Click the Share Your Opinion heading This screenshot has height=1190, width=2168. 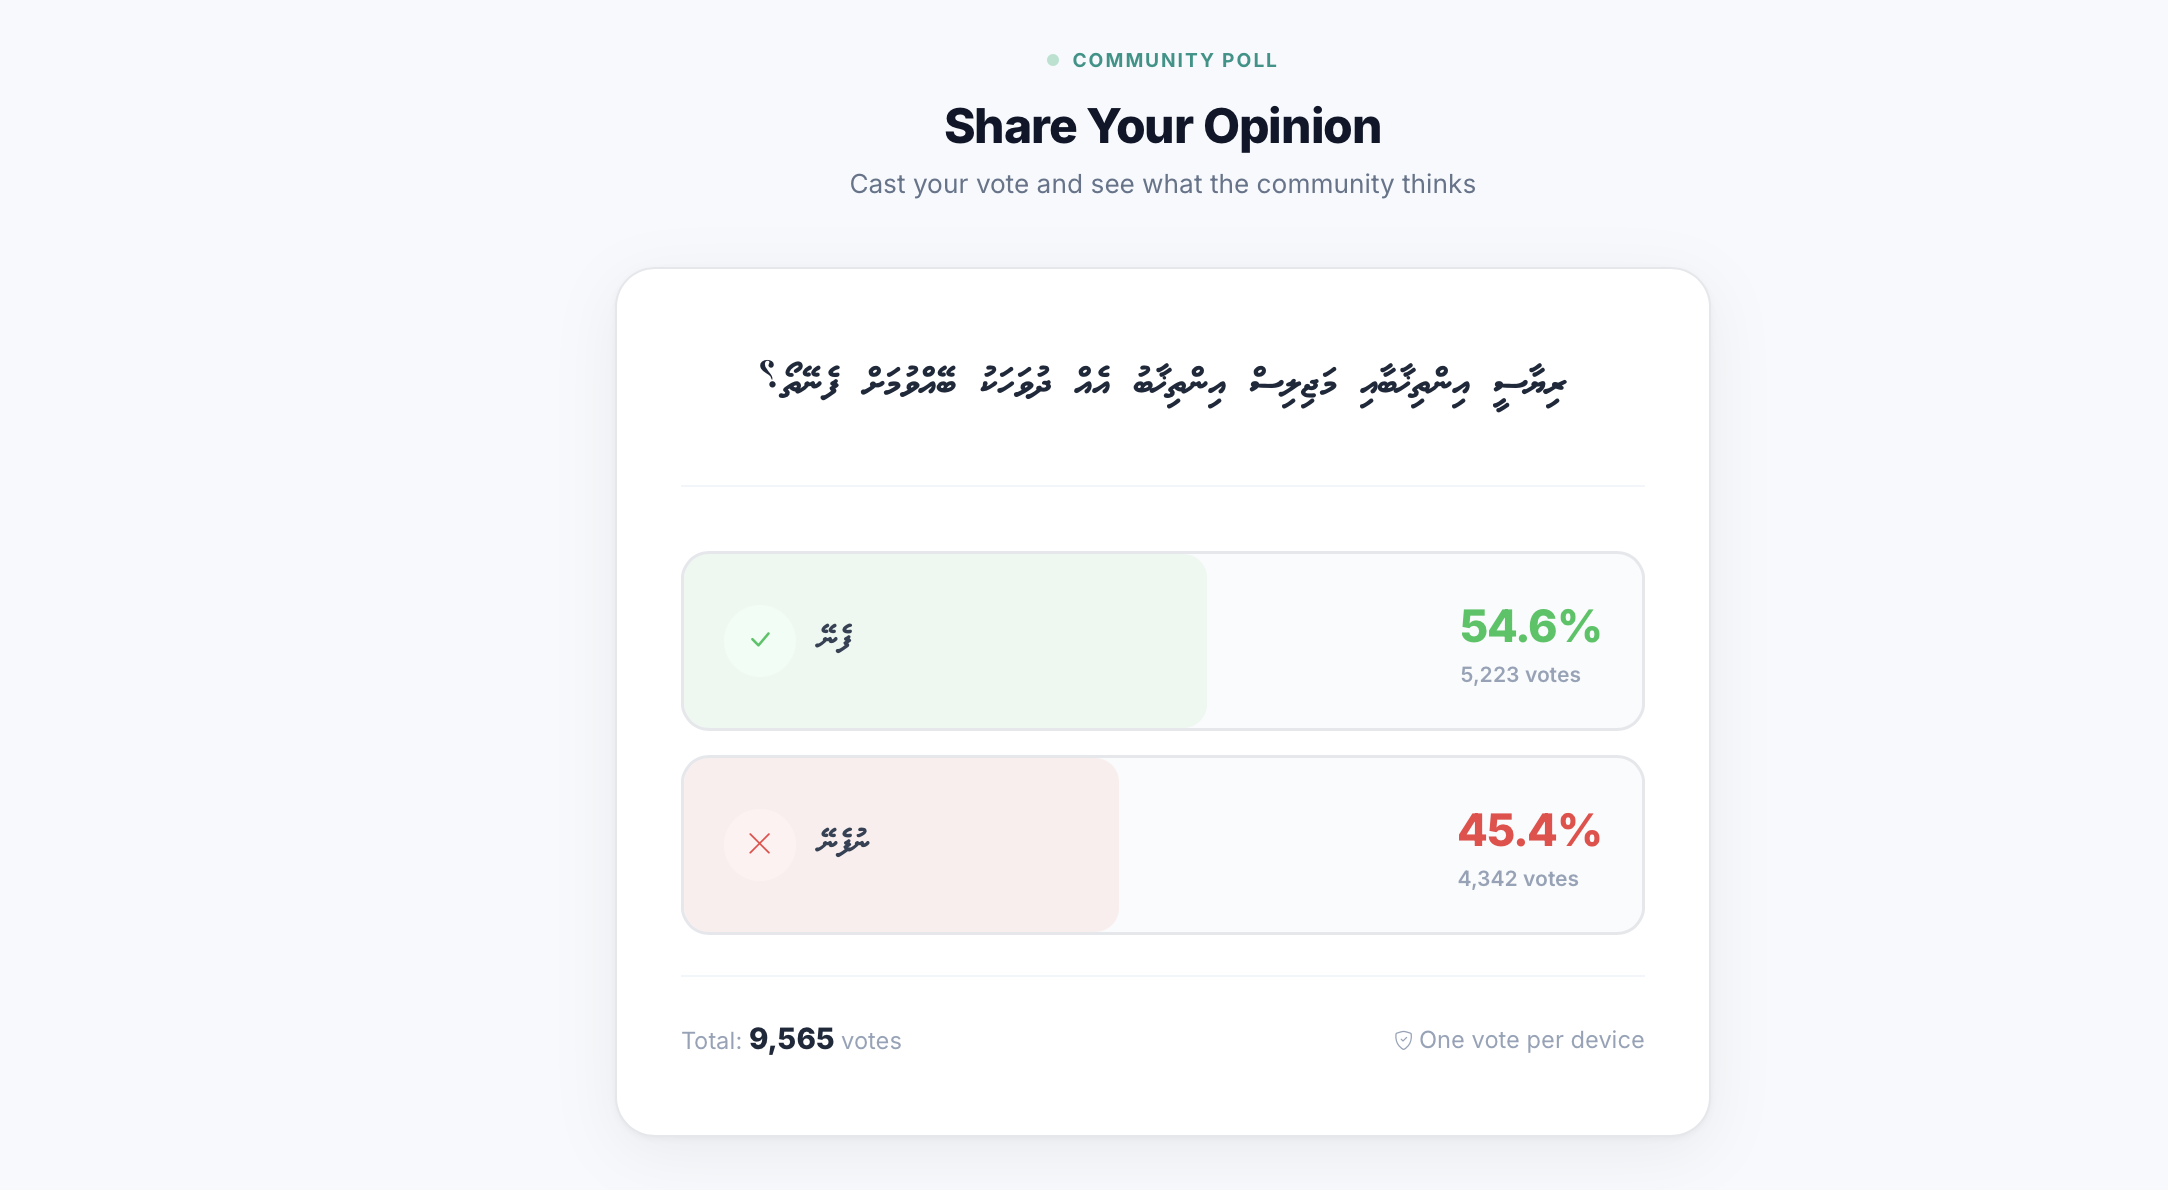tap(1162, 127)
